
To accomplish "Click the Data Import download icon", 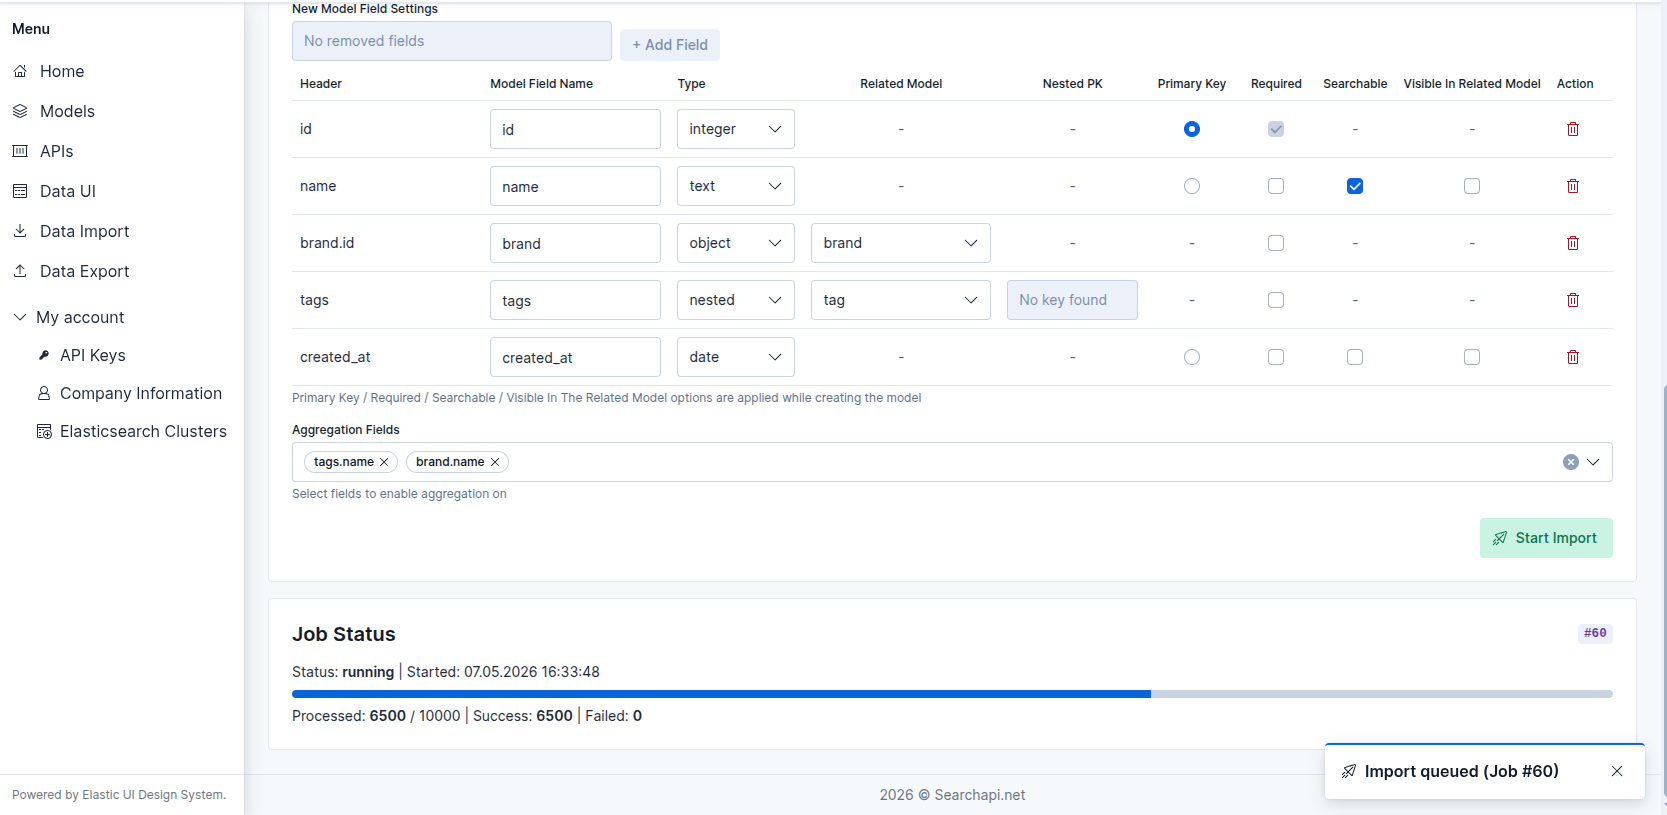I will click(20, 231).
